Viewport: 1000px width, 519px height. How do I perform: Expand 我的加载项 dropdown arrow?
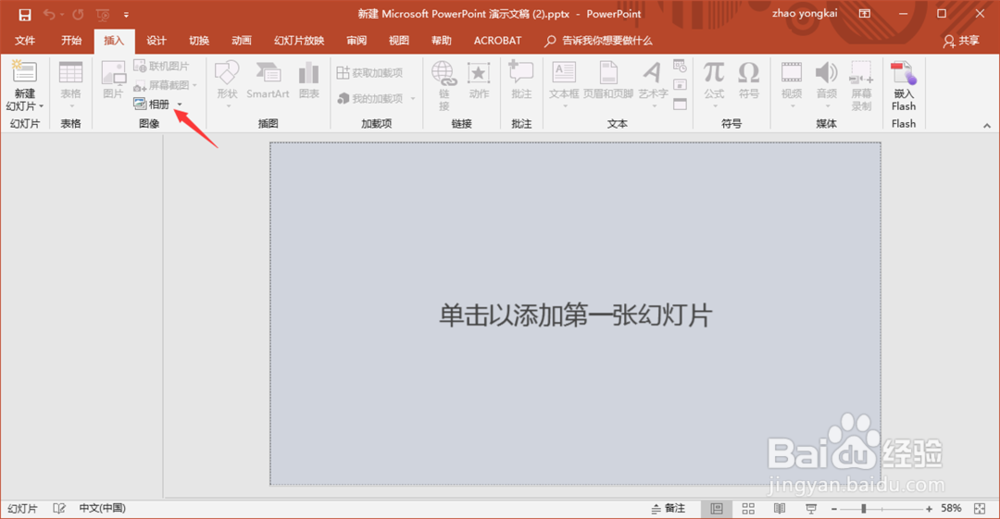(413, 99)
